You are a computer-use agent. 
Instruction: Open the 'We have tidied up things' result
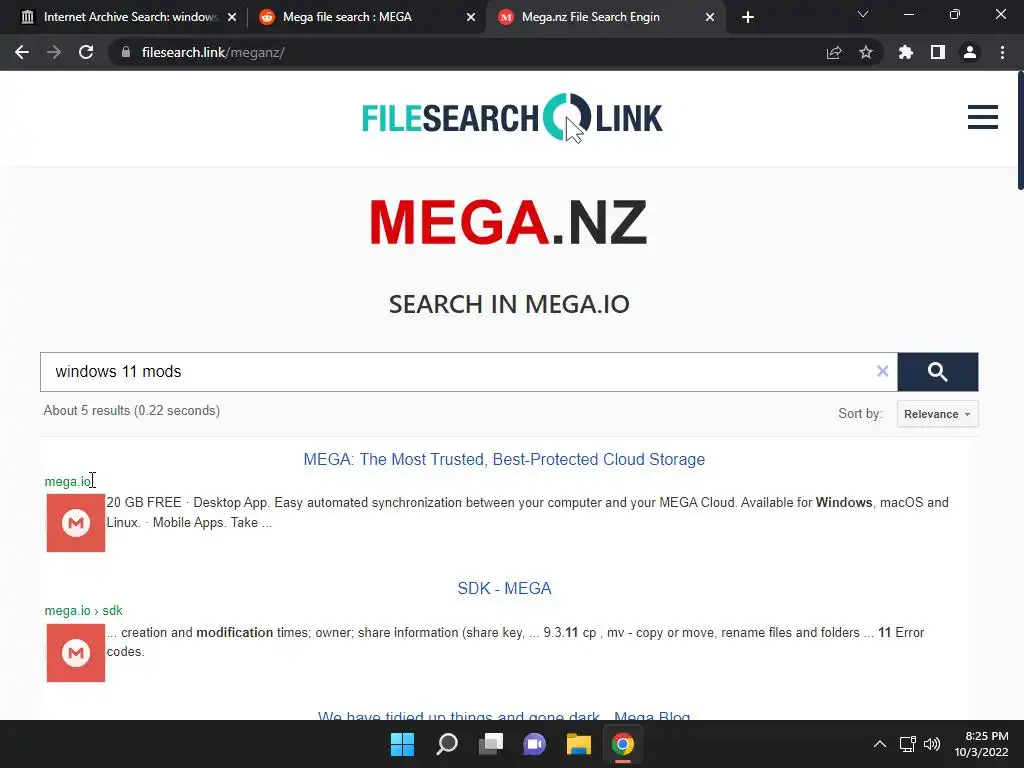[x=504, y=714]
